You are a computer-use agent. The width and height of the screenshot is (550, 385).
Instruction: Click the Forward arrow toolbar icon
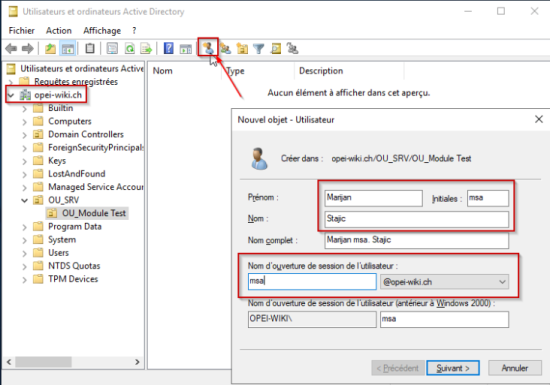point(28,48)
